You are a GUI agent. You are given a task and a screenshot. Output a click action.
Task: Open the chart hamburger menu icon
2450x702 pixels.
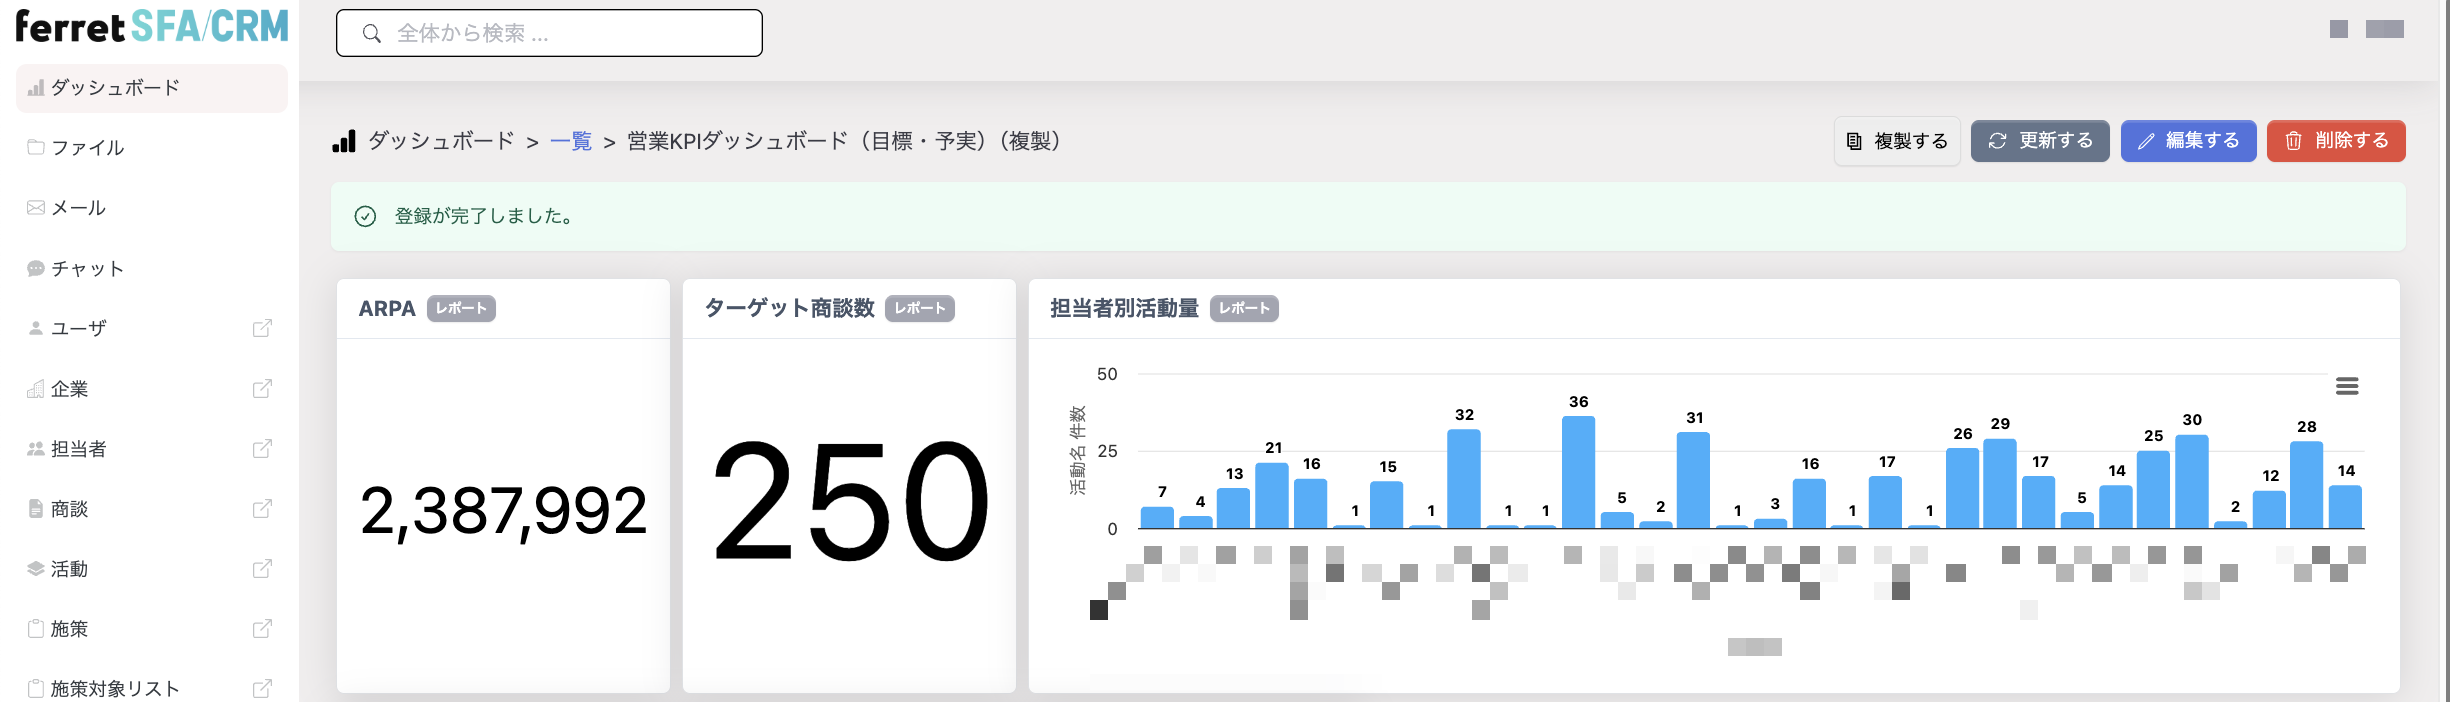point(2347,386)
